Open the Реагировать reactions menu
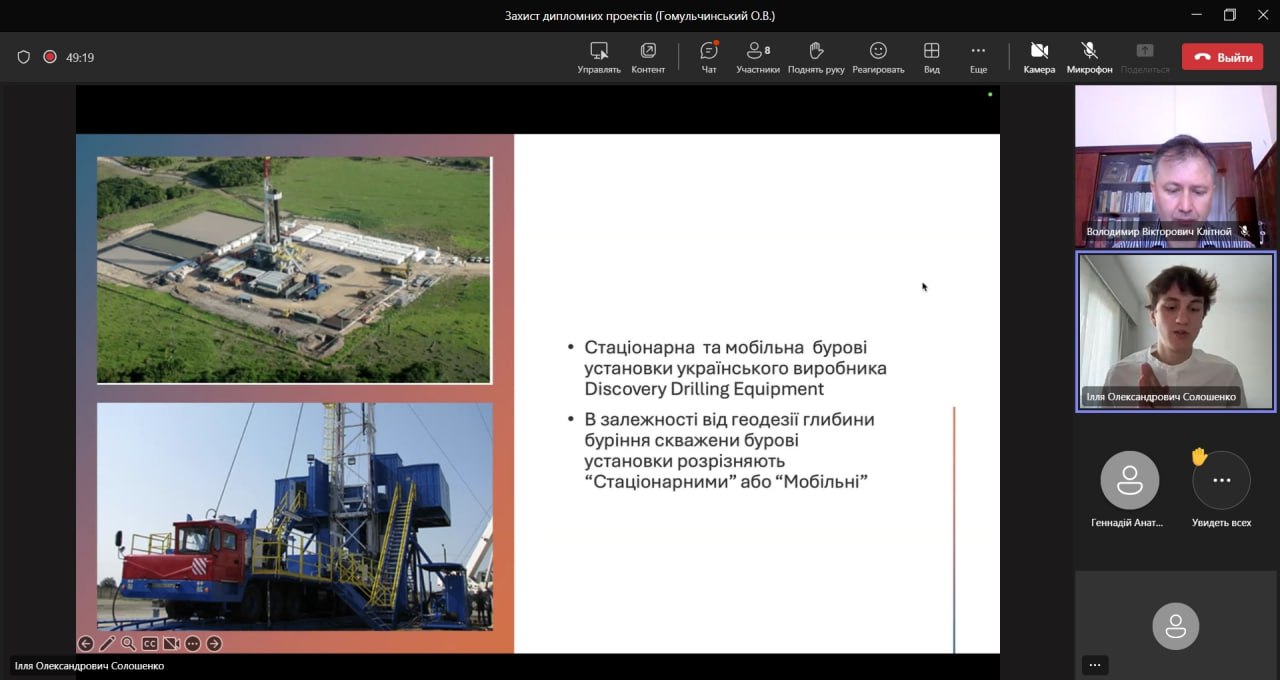 pyautogui.click(x=878, y=57)
